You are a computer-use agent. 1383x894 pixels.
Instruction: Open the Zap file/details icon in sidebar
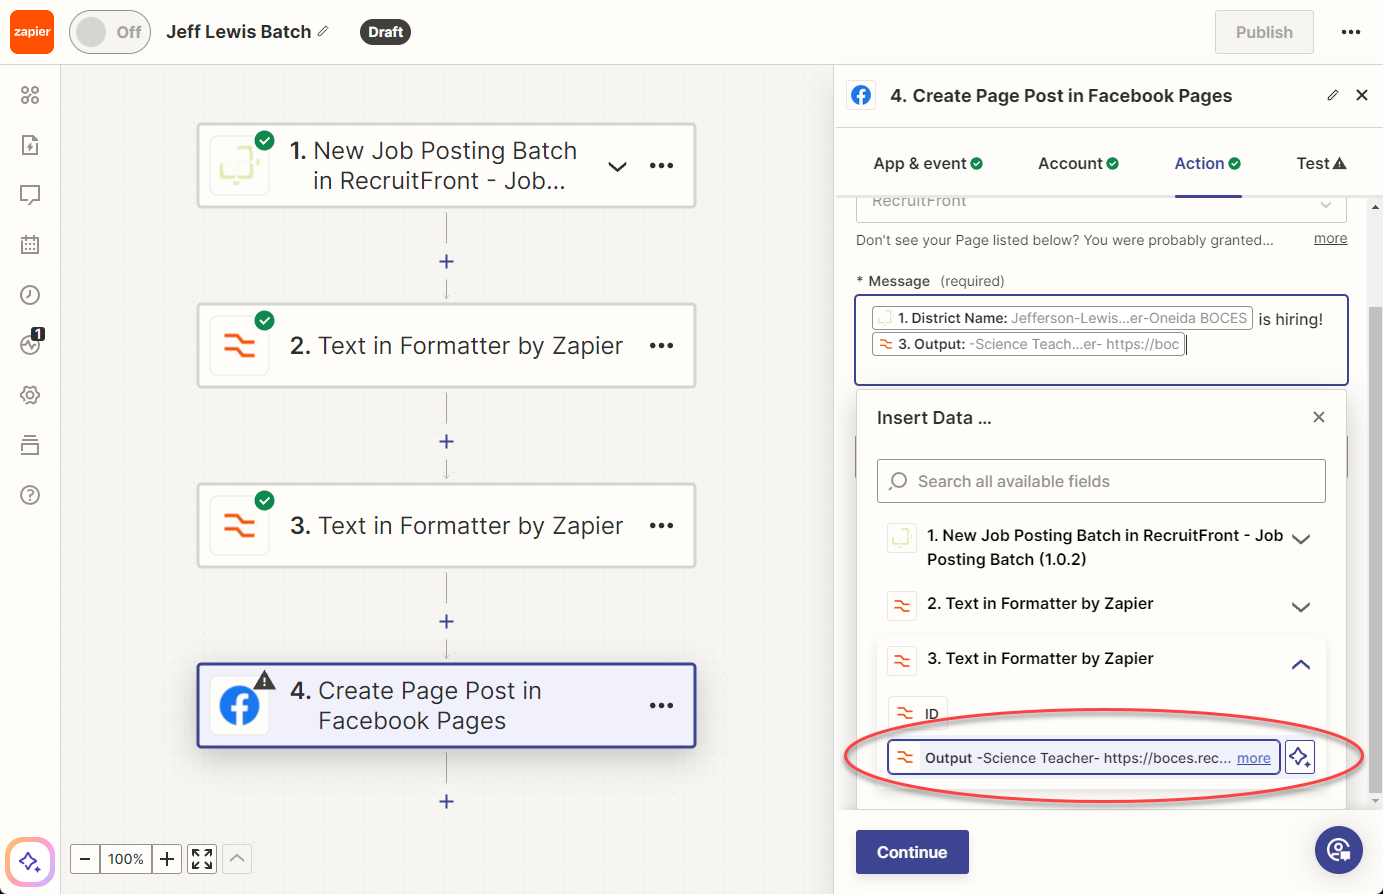pyautogui.click(x=30, y=145)
